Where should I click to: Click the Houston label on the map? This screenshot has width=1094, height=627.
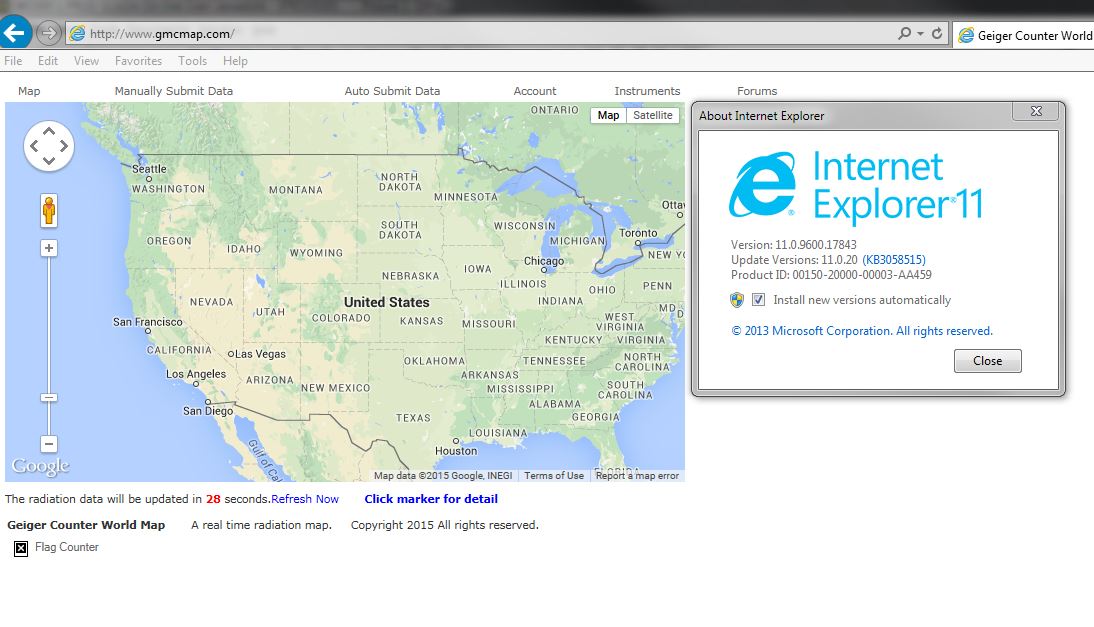click(x=456, y=451)
